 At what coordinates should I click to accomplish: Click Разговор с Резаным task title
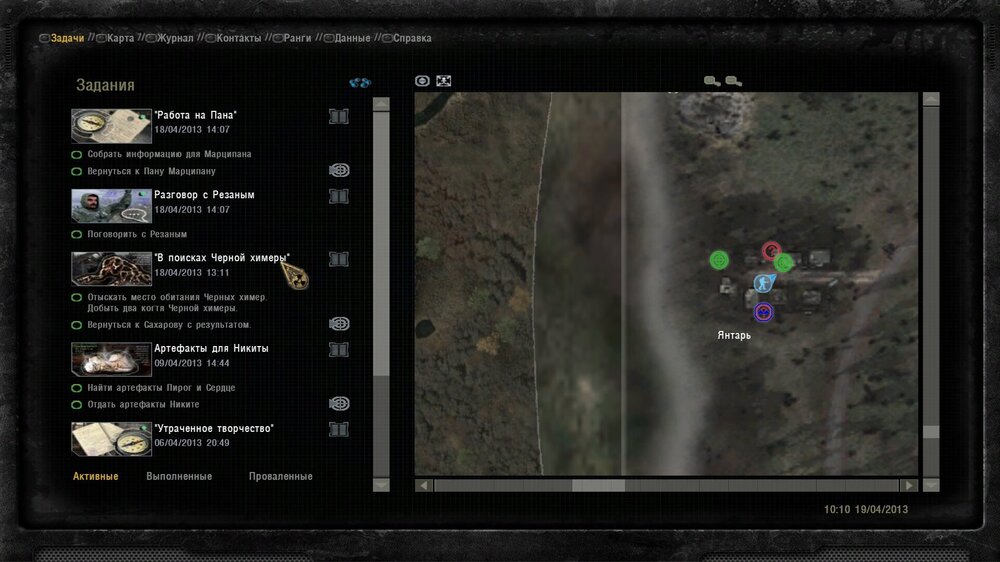pyautogui.click(x=204, y=195)
